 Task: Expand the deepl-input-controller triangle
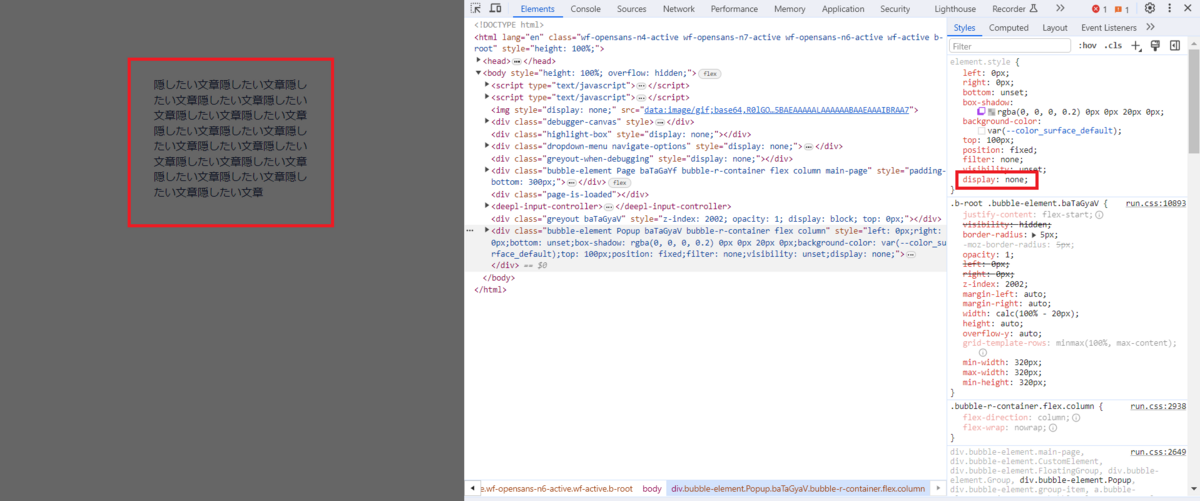click(x=487, y=206)
